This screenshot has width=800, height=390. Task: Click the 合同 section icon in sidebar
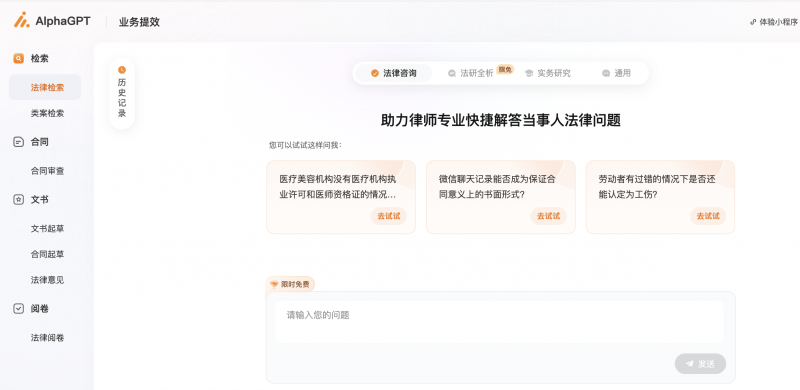(18, 142)
